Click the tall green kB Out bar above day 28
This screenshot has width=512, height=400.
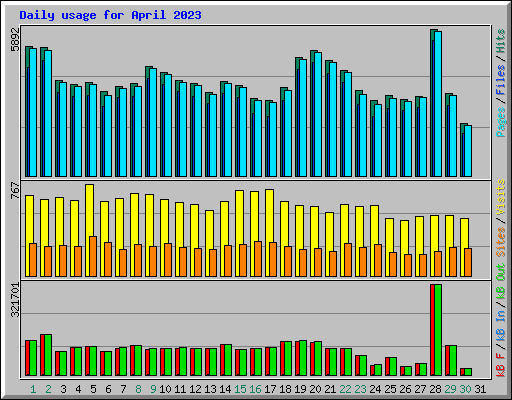tap(438, 330)
